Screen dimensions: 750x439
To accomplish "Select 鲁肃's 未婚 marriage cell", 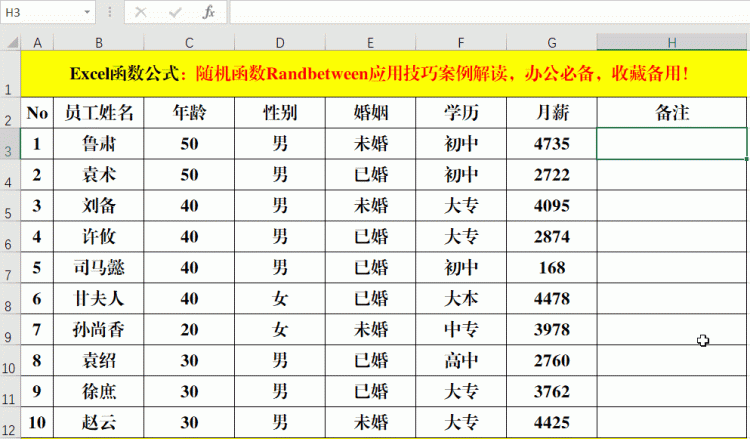I will [370, 143].
